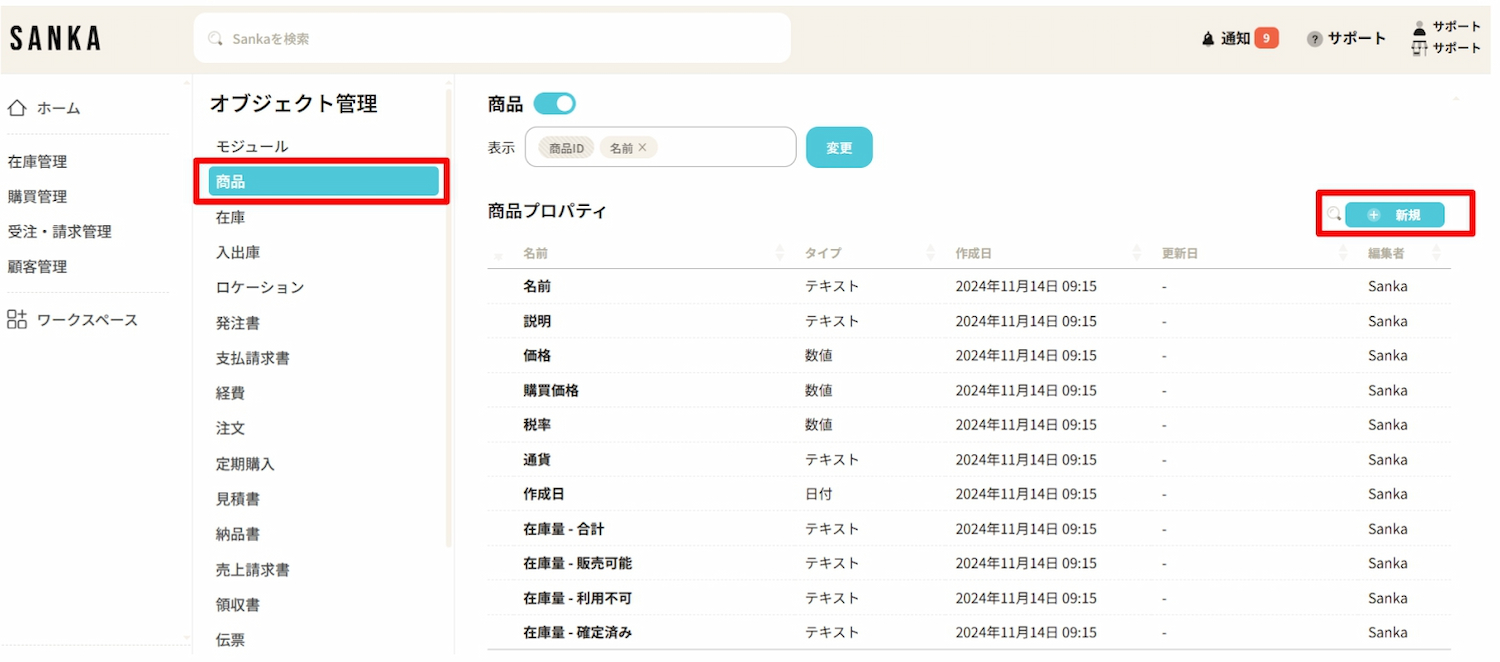Sort properties by 更新日 column arrows

(1343, 254)
